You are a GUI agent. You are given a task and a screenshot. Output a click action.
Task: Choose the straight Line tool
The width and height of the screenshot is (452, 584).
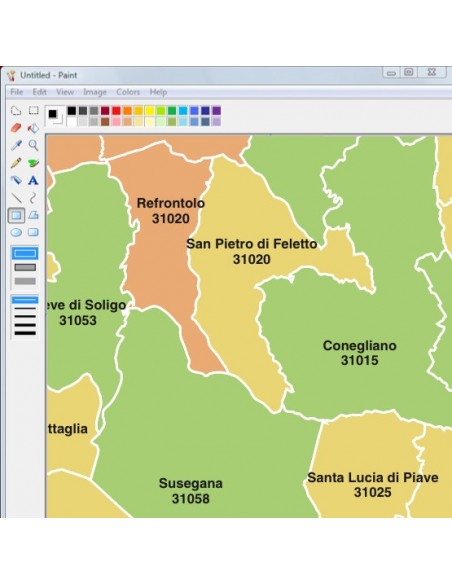coord(16,198)
